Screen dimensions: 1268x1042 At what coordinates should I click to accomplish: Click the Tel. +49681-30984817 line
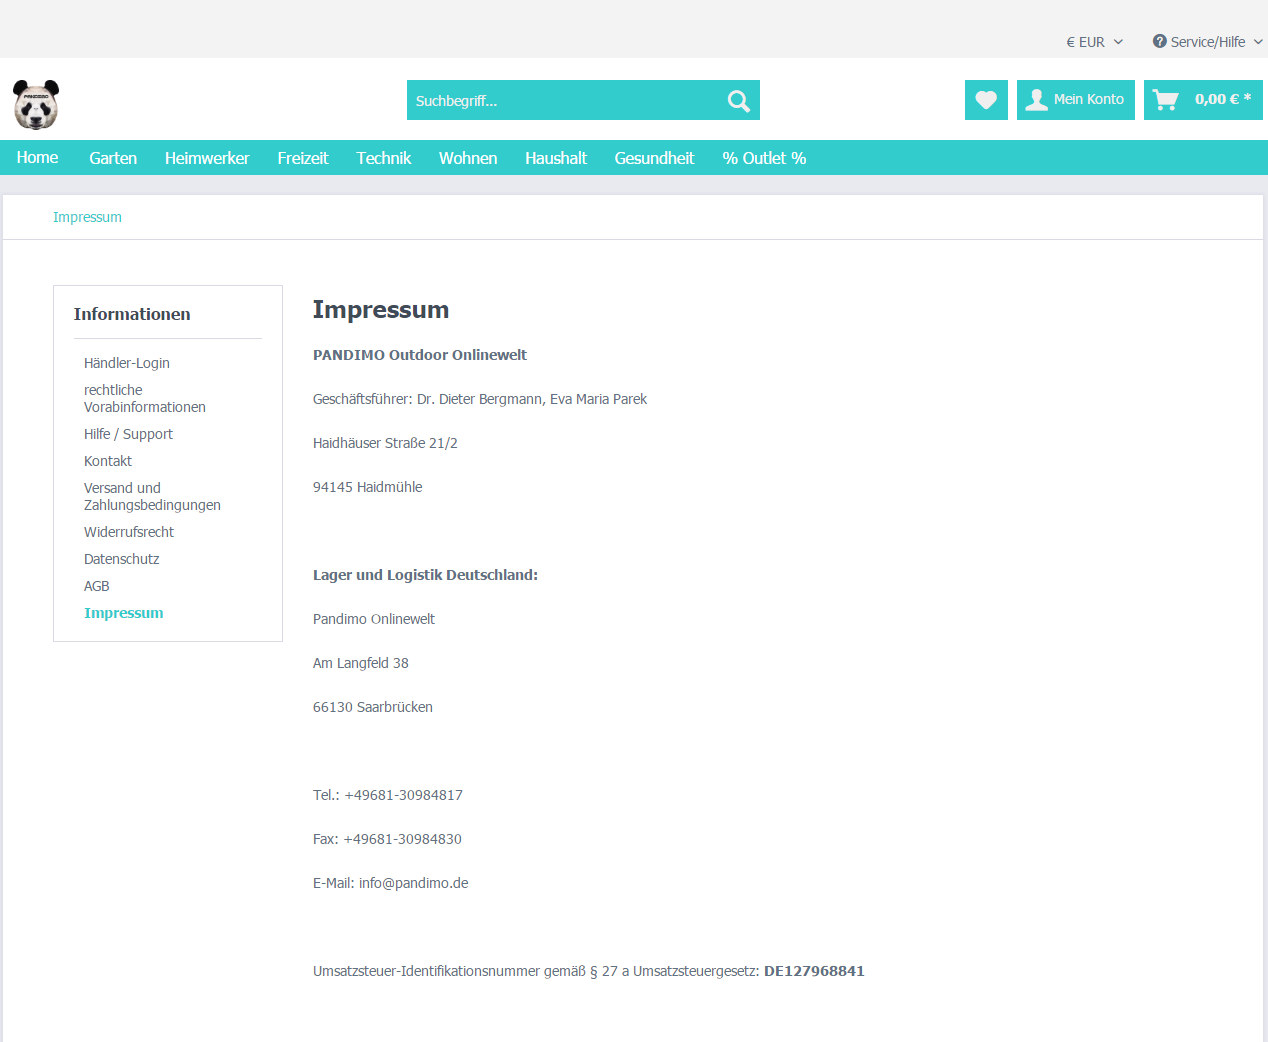point(388,795)
